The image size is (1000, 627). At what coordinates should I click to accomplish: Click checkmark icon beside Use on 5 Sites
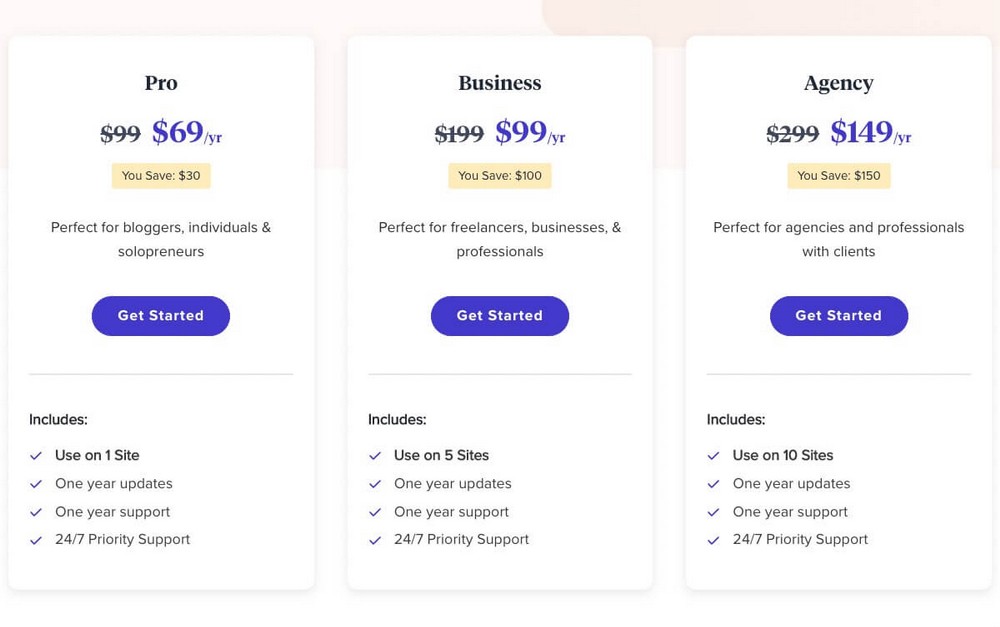point(375,456)
